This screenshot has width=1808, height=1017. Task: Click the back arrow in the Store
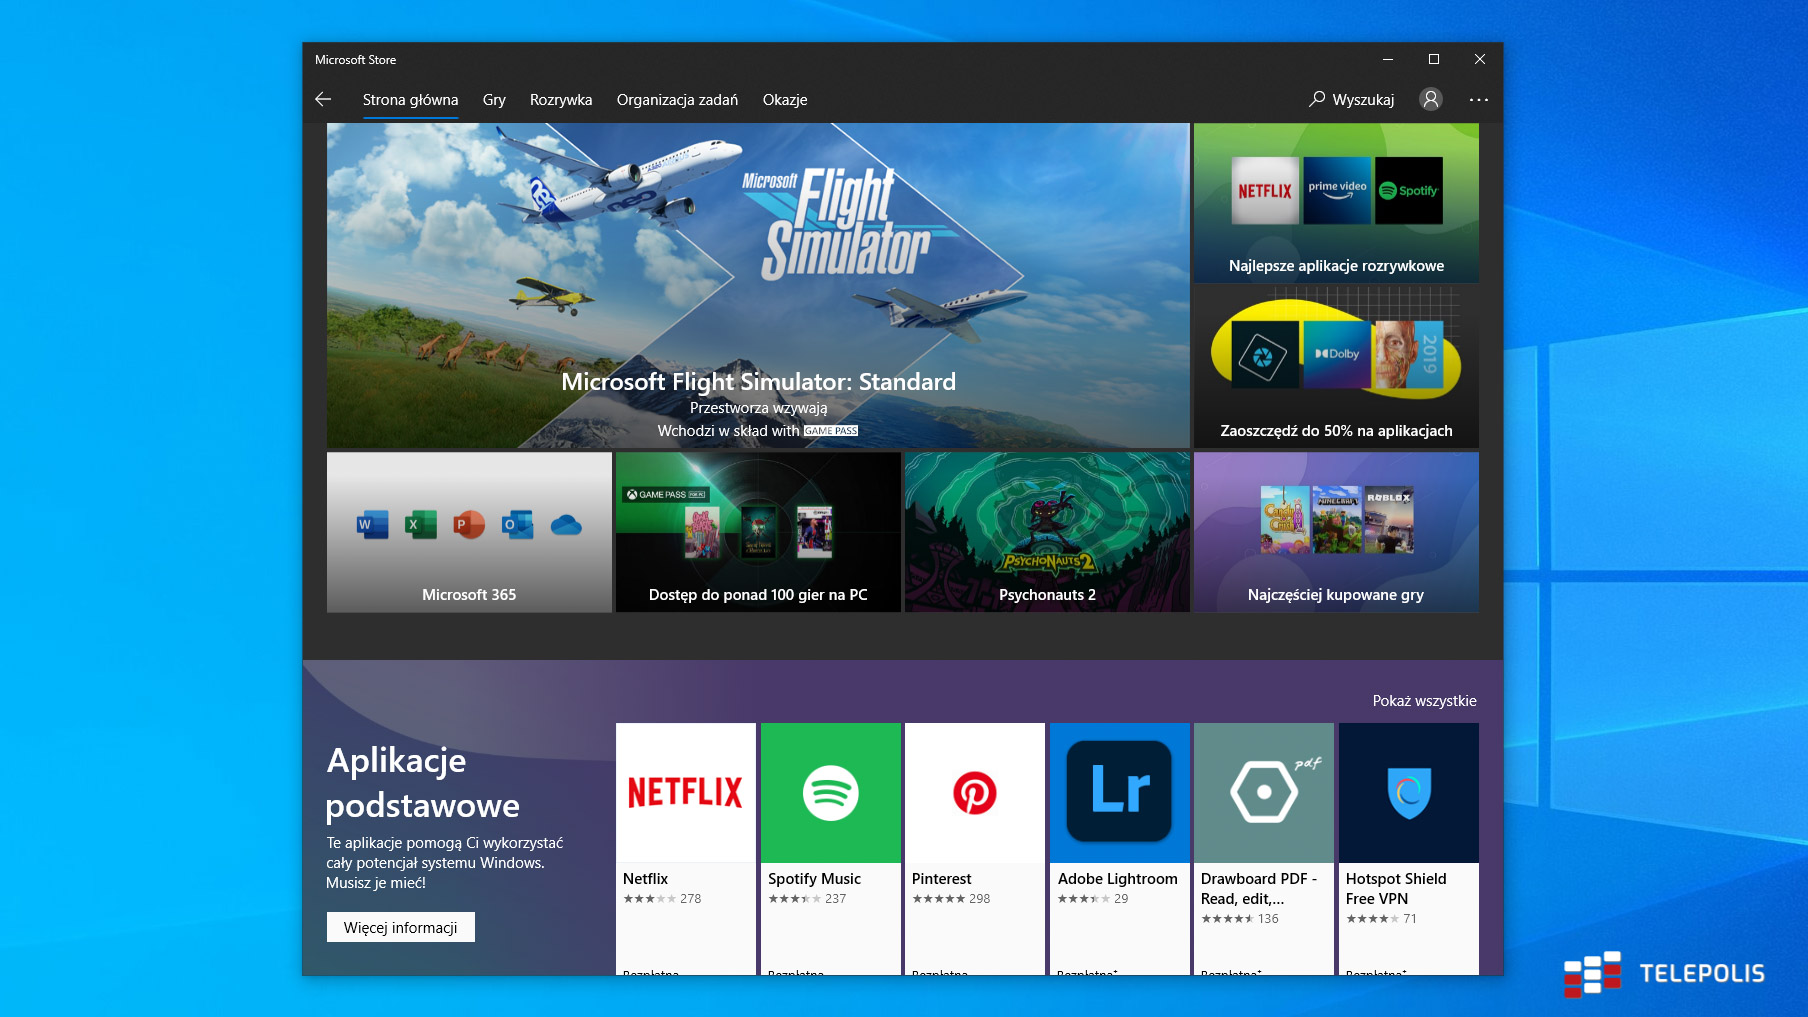[x=323, y=99]
